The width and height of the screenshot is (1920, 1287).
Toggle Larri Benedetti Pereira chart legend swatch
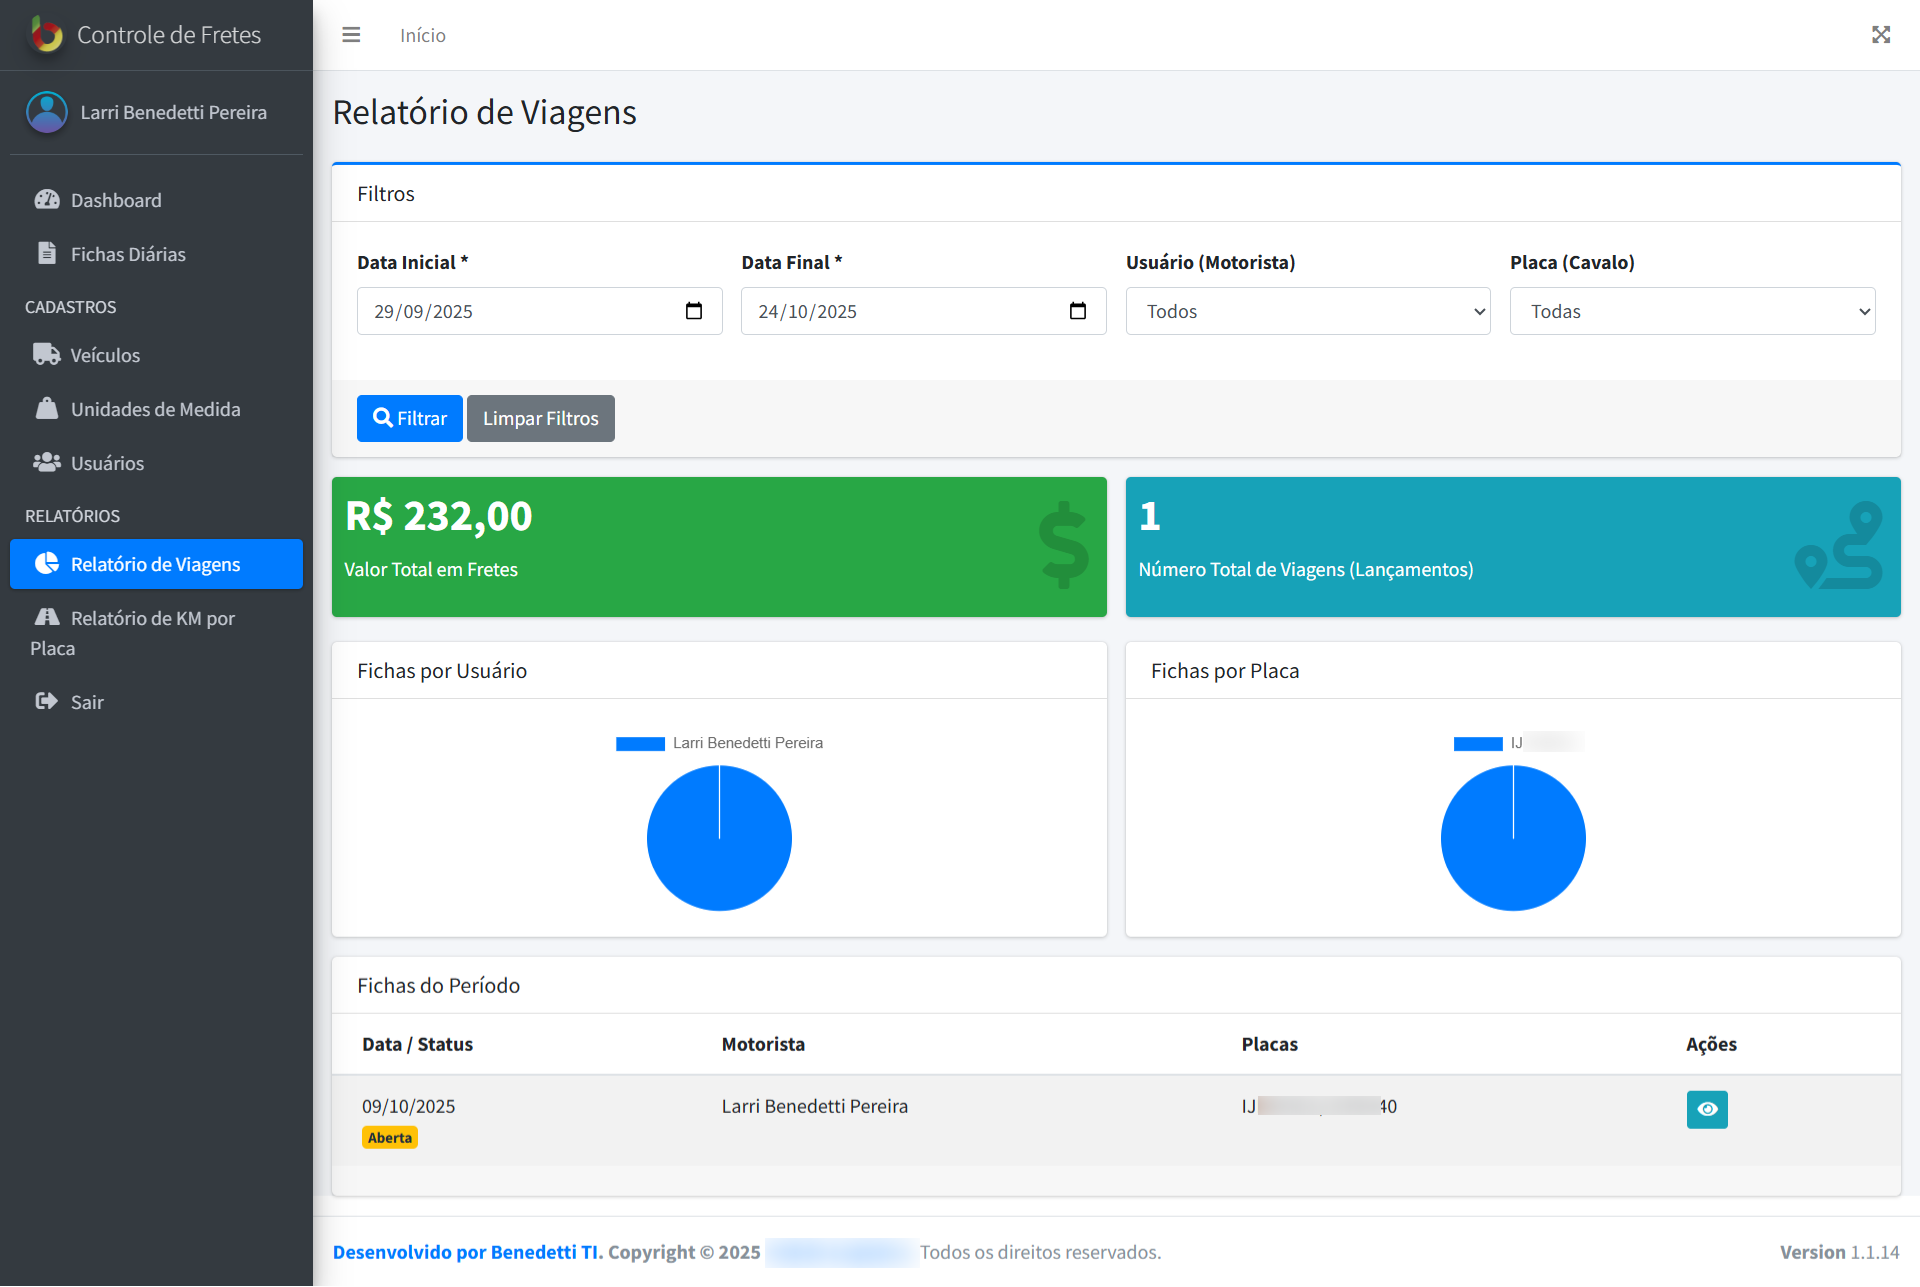coord(640,743)
